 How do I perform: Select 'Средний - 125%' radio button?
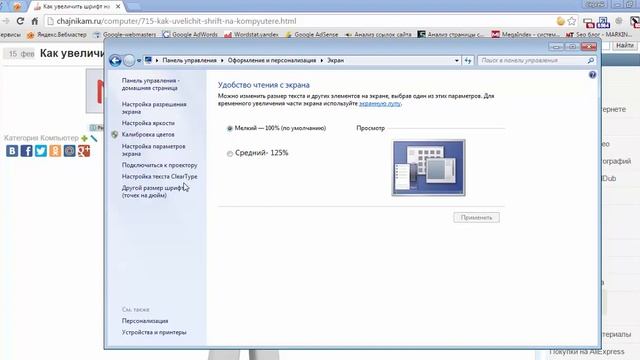230,153
